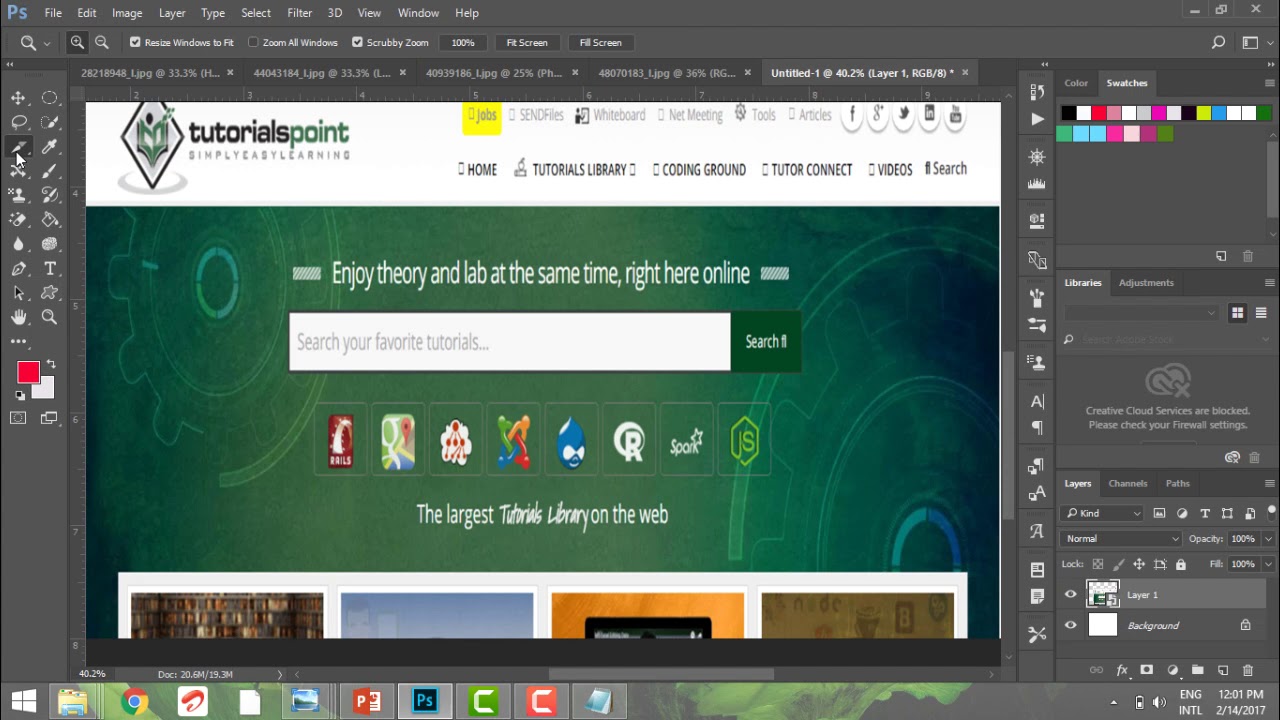Viewport: 1280px width, 720px height.
Task: Open the Layer menu
Action: (172, 13)
